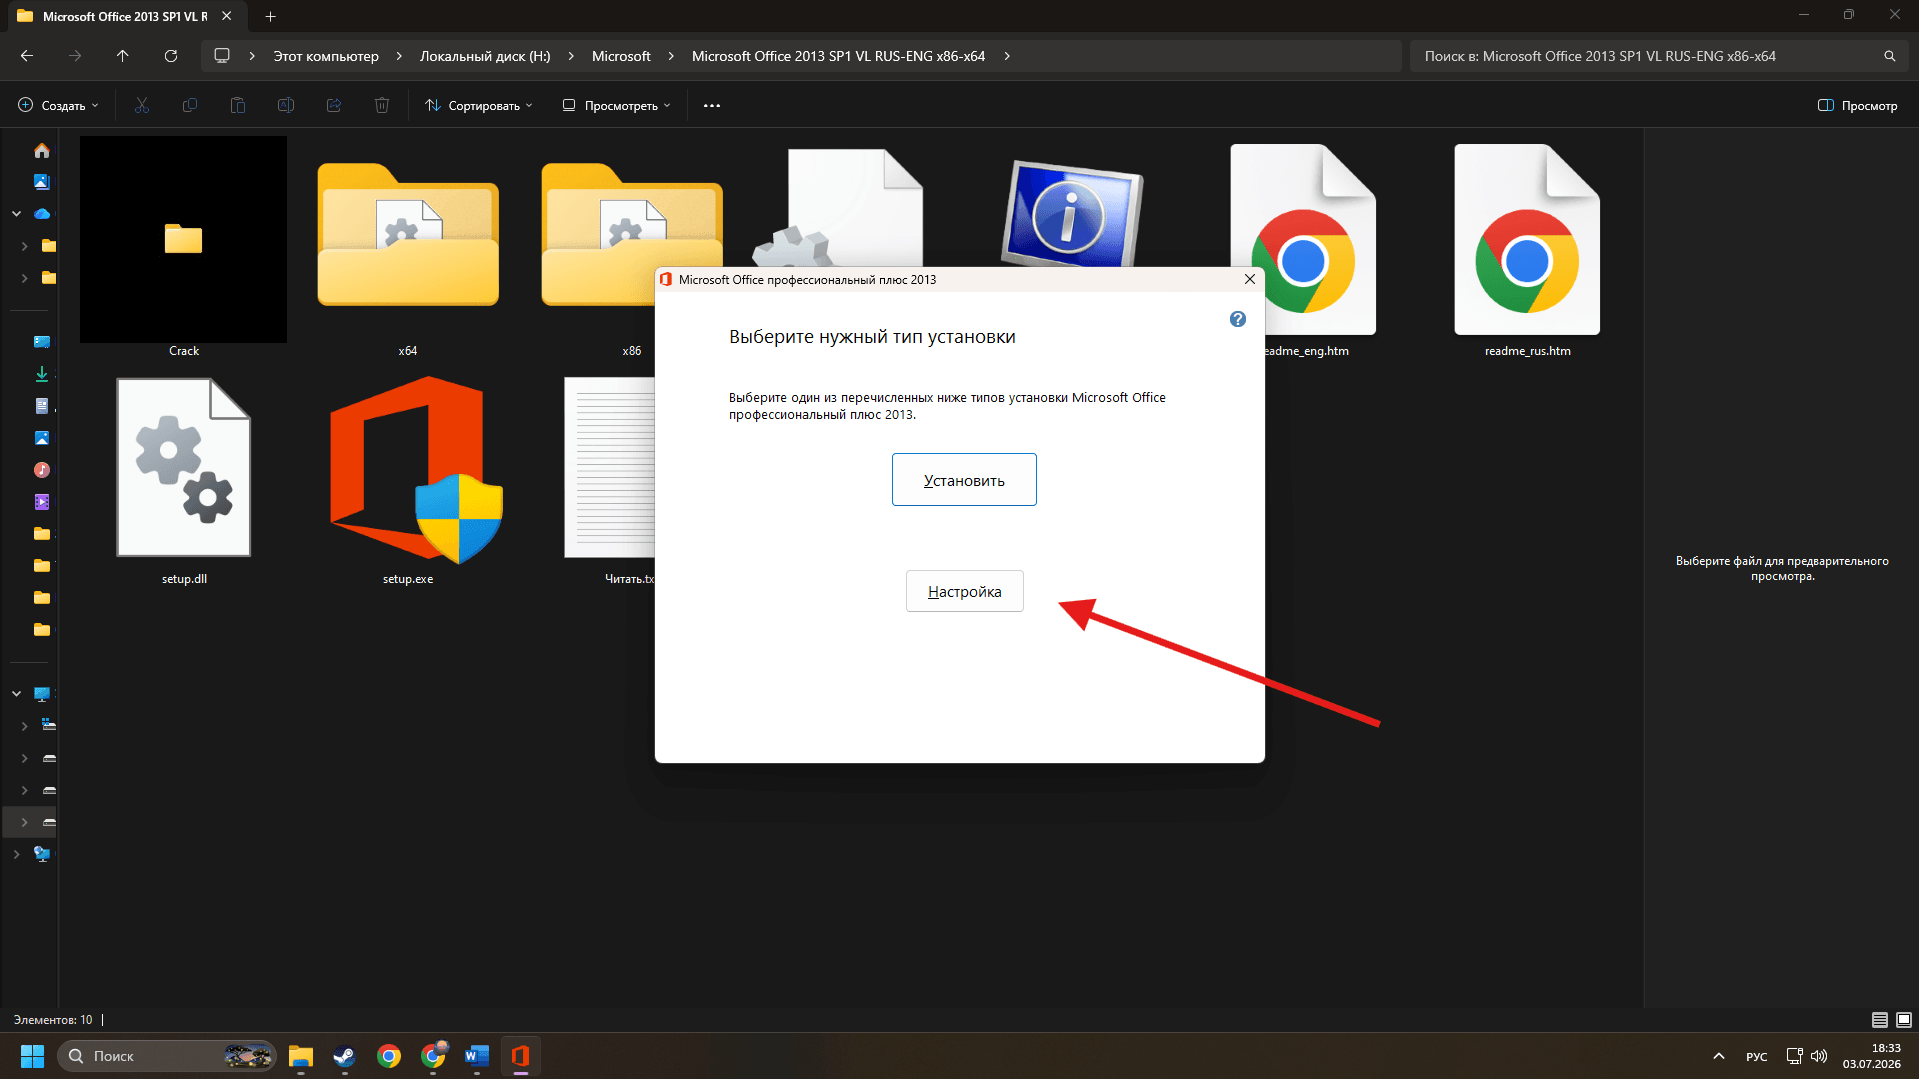1919x1079 pixels.
Task: Select the Network icon in sidebar
Action: (x=42, y=854)
